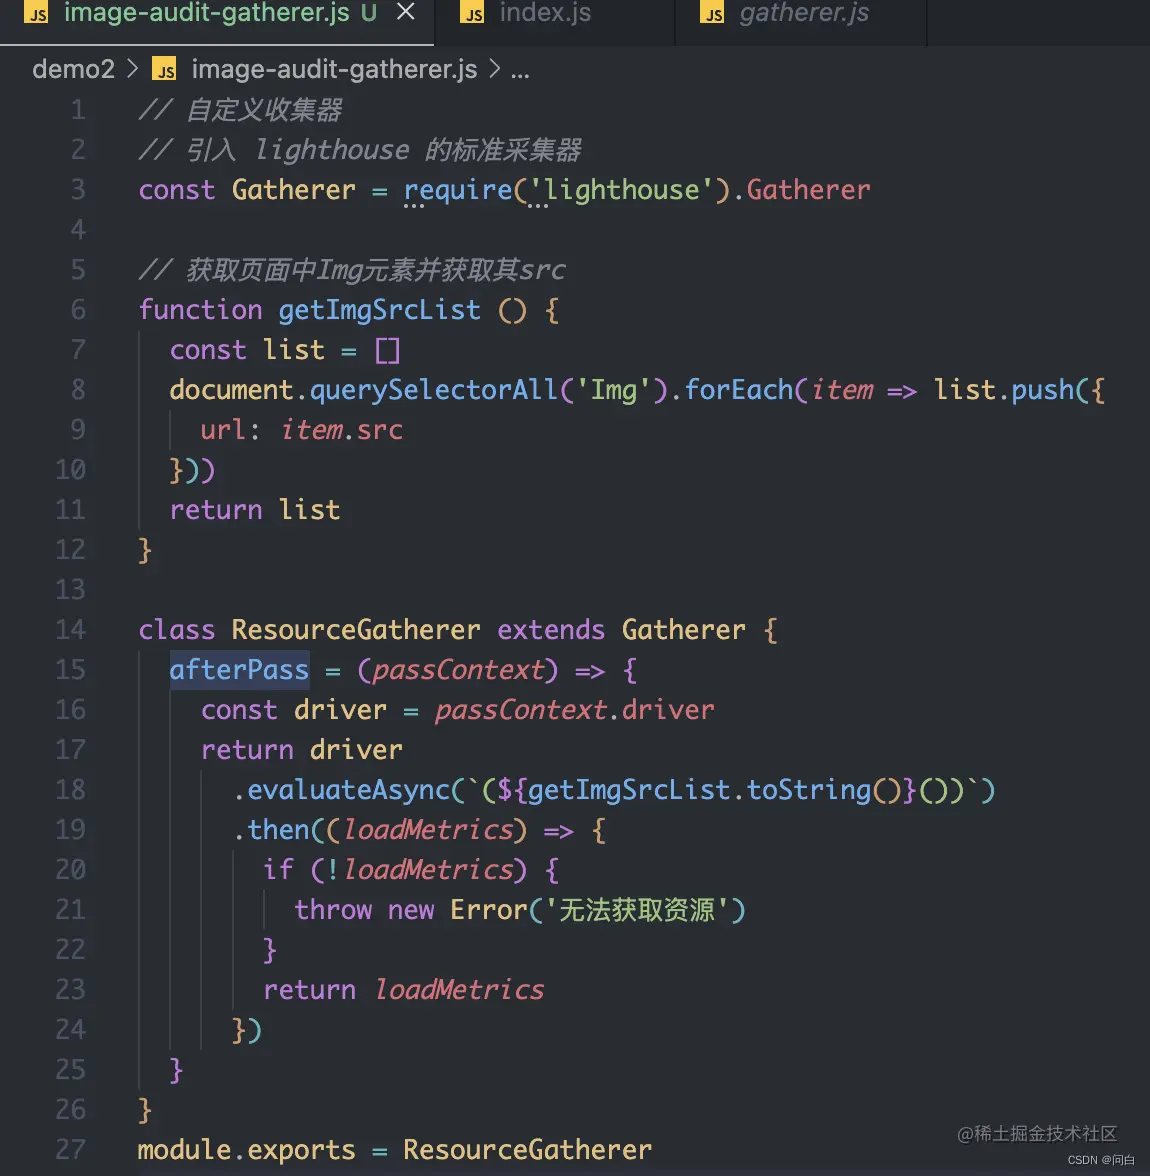
Task: Click 'const list' declaration on line 7
Action: pyautogui.click(x=248, y=350)
